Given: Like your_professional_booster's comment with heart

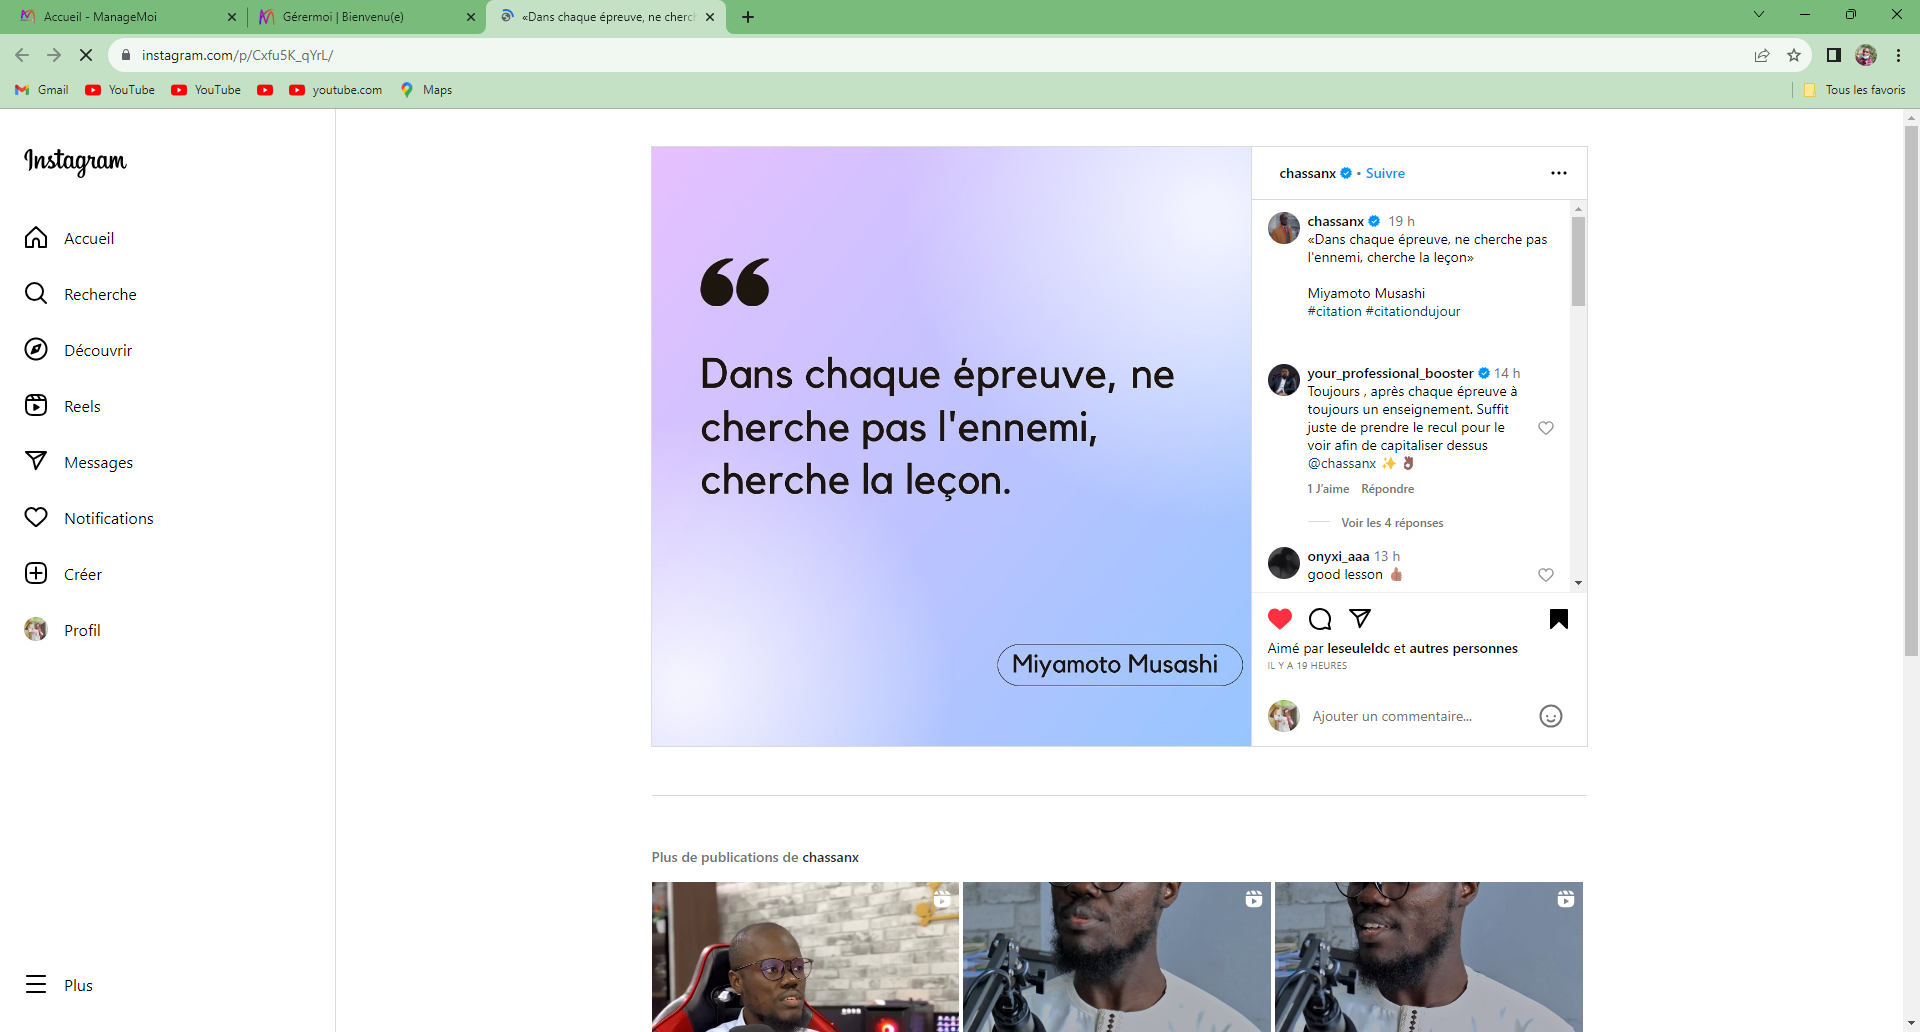Looking at the screenshot, I should [x=1545, y=428].
